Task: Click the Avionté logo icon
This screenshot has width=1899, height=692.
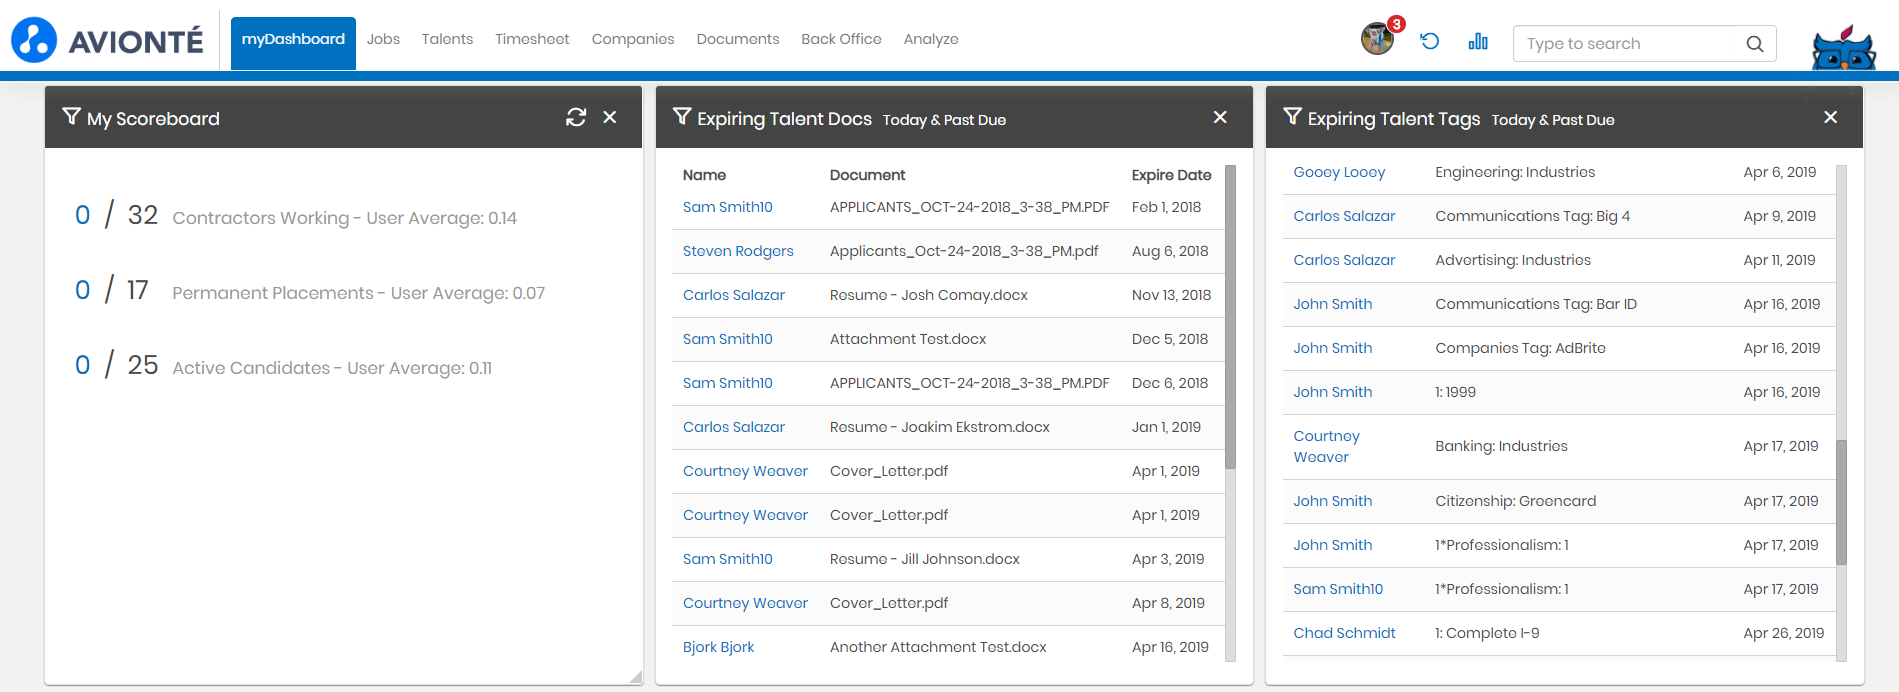Action: (34, 40)
